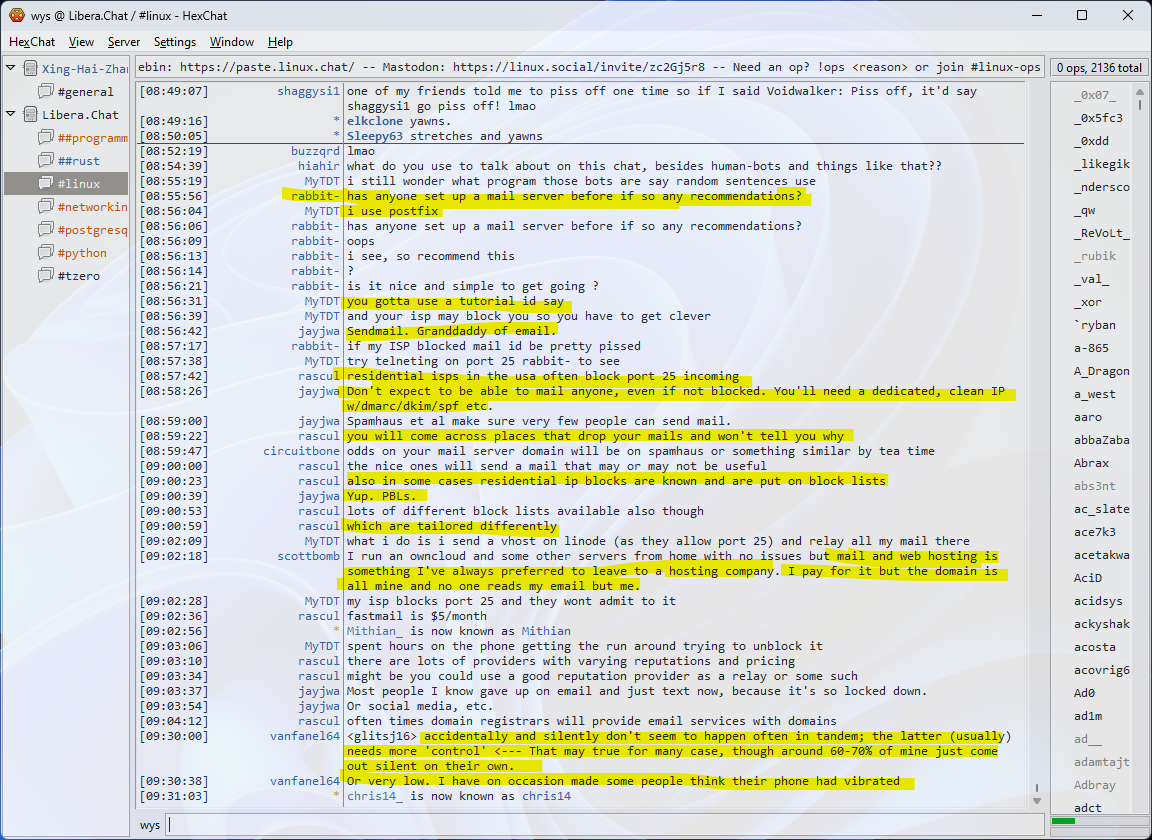The width and height of the screenshot is (1152, 840).
Task: Collapse the Libera.Chat server tree
Action: (x=11, y=115)
